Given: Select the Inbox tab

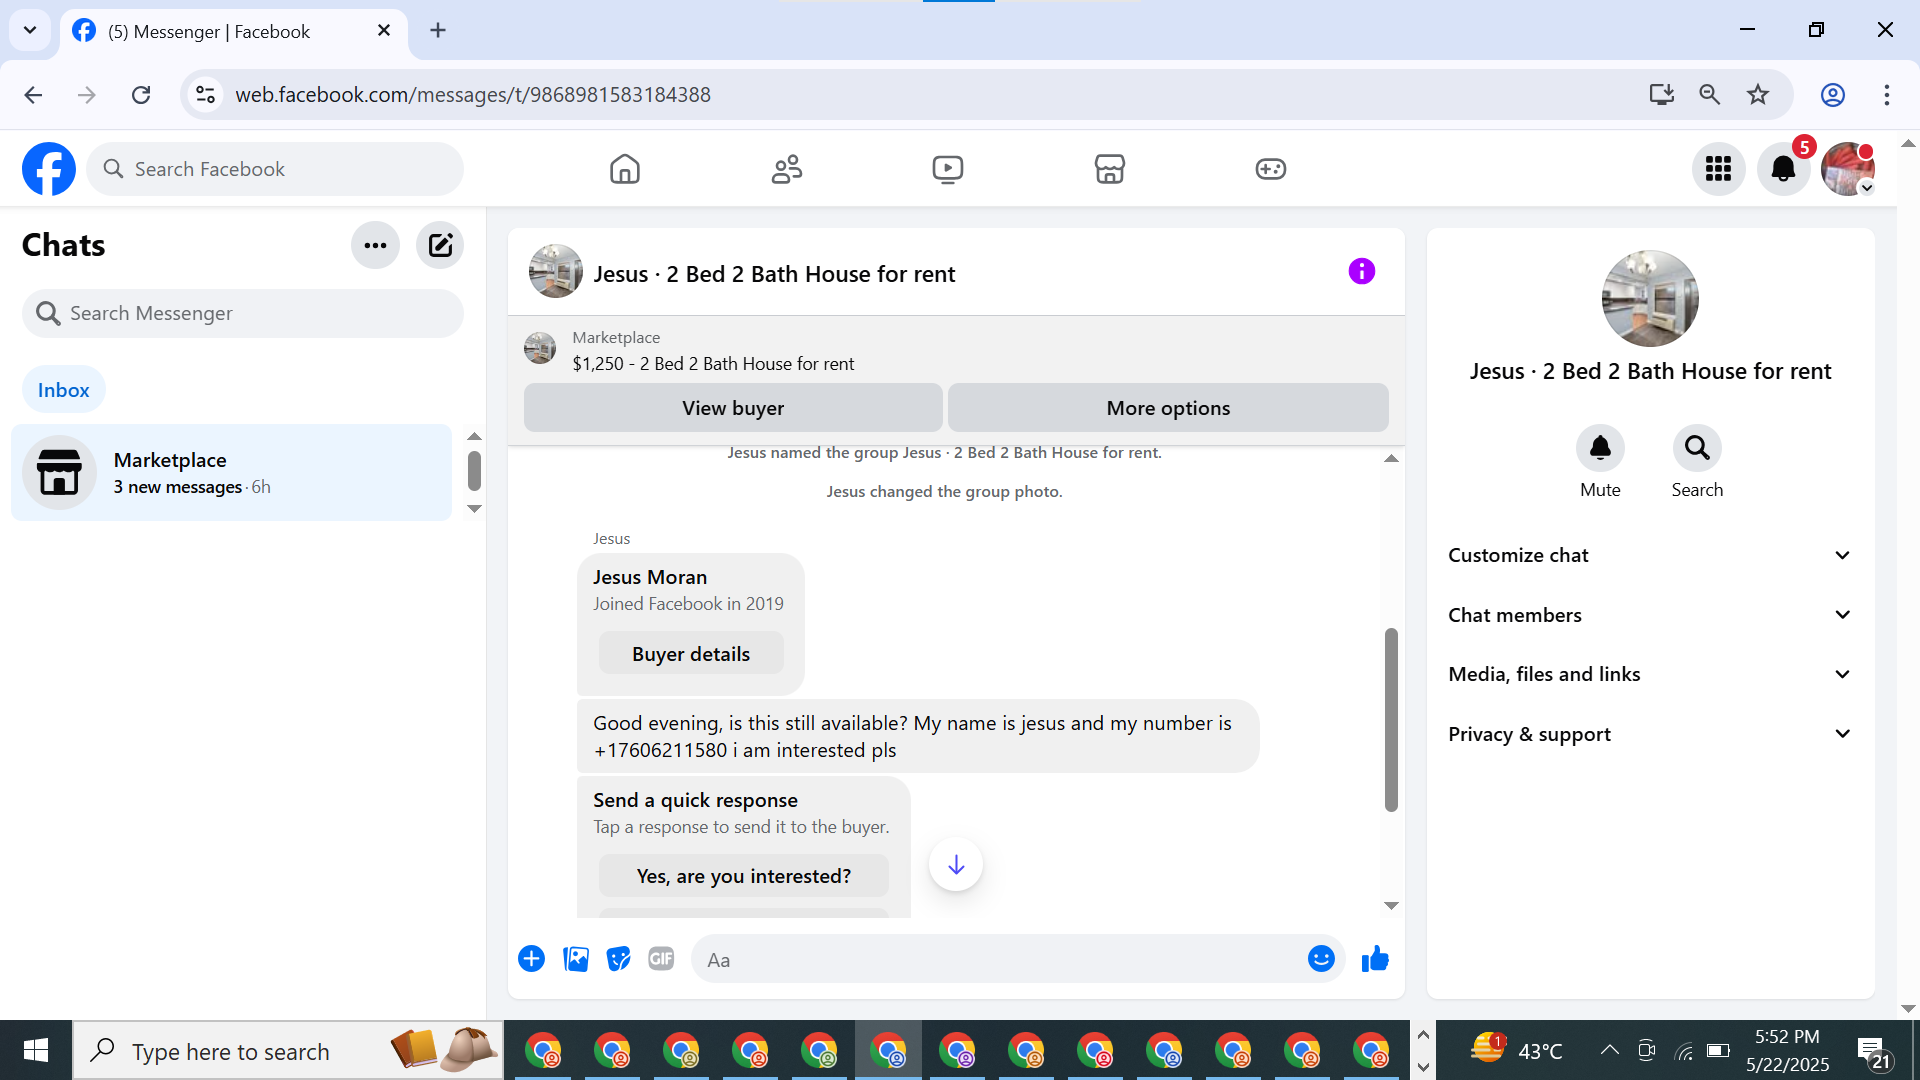Looking at the screenshot, I should click(64, 390).
